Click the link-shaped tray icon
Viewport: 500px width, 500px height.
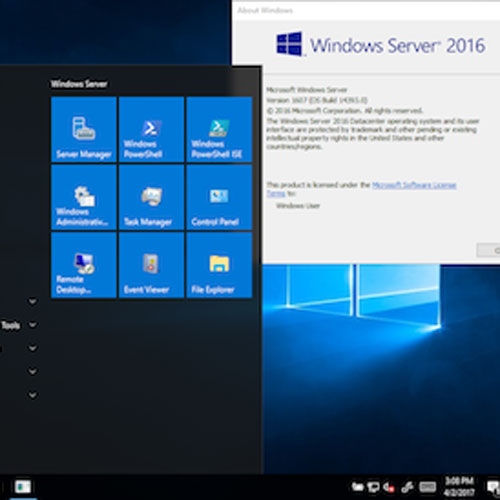coord(407,488)
